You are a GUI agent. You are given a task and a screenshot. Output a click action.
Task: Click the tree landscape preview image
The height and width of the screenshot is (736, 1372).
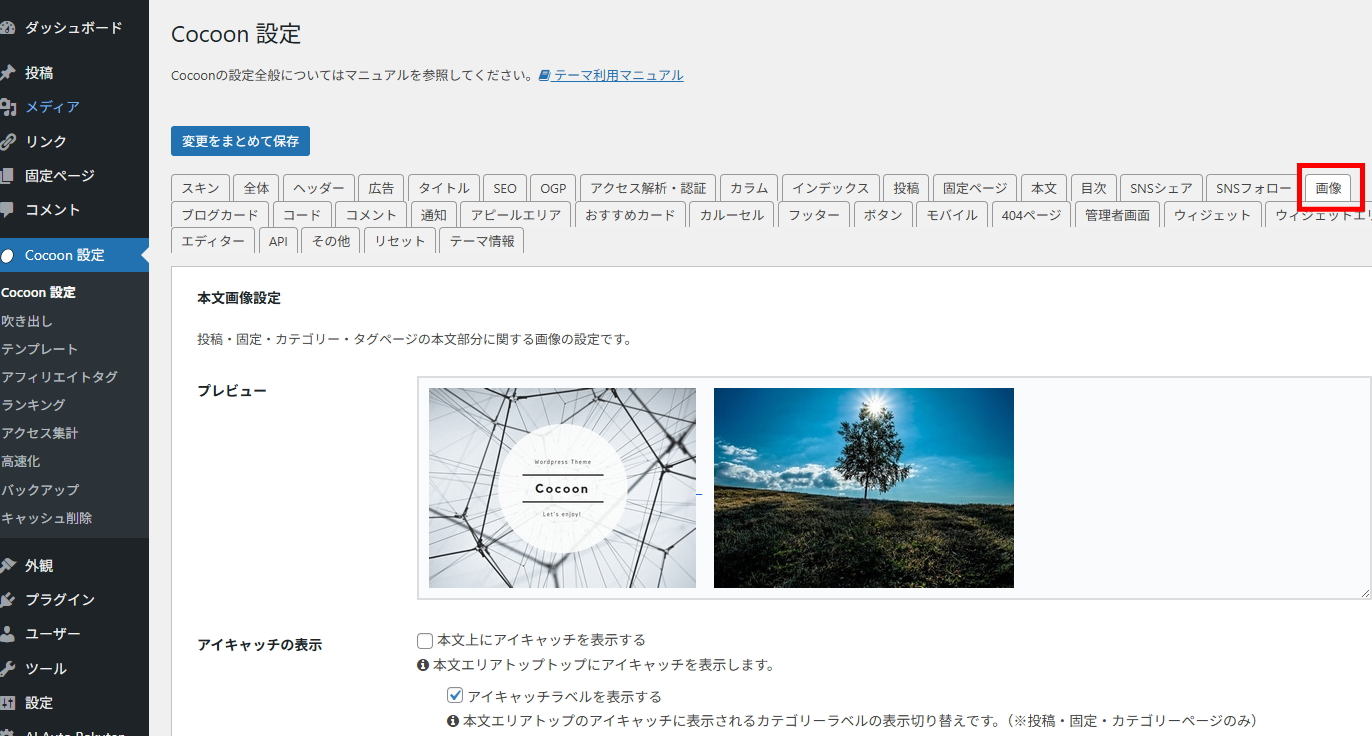point(863,488)
